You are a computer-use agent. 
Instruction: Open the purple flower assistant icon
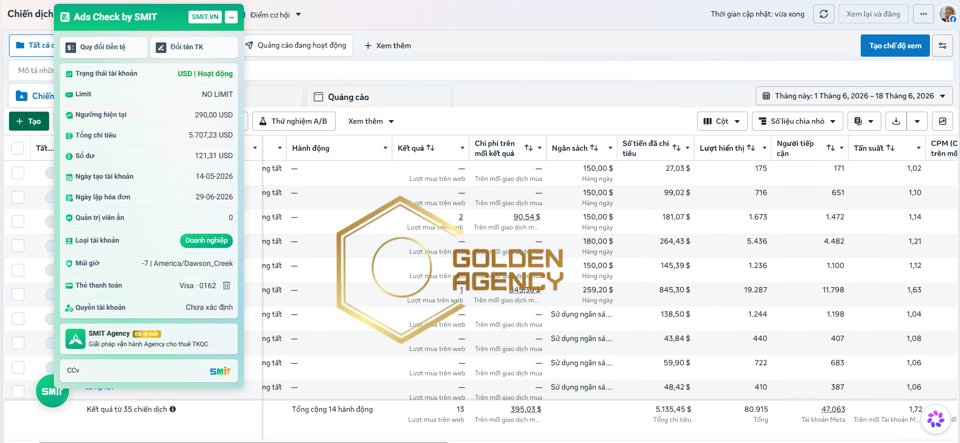pos(935,419)
